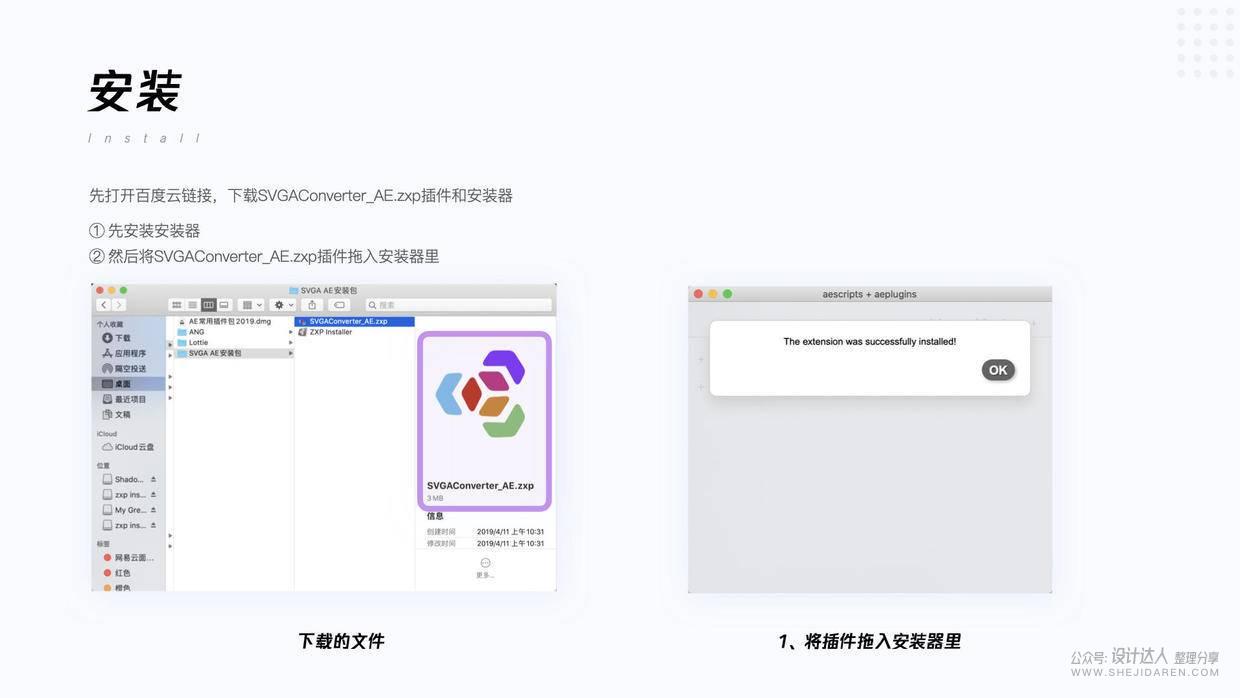Viewport: 1240px width, 698px height.
Task: Select ZXP Installer in file column
Action: point(325,332)
